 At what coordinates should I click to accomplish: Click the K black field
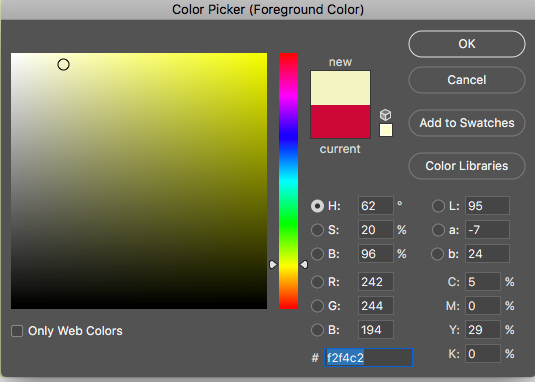pyautogui.click(x=482, y=354)
